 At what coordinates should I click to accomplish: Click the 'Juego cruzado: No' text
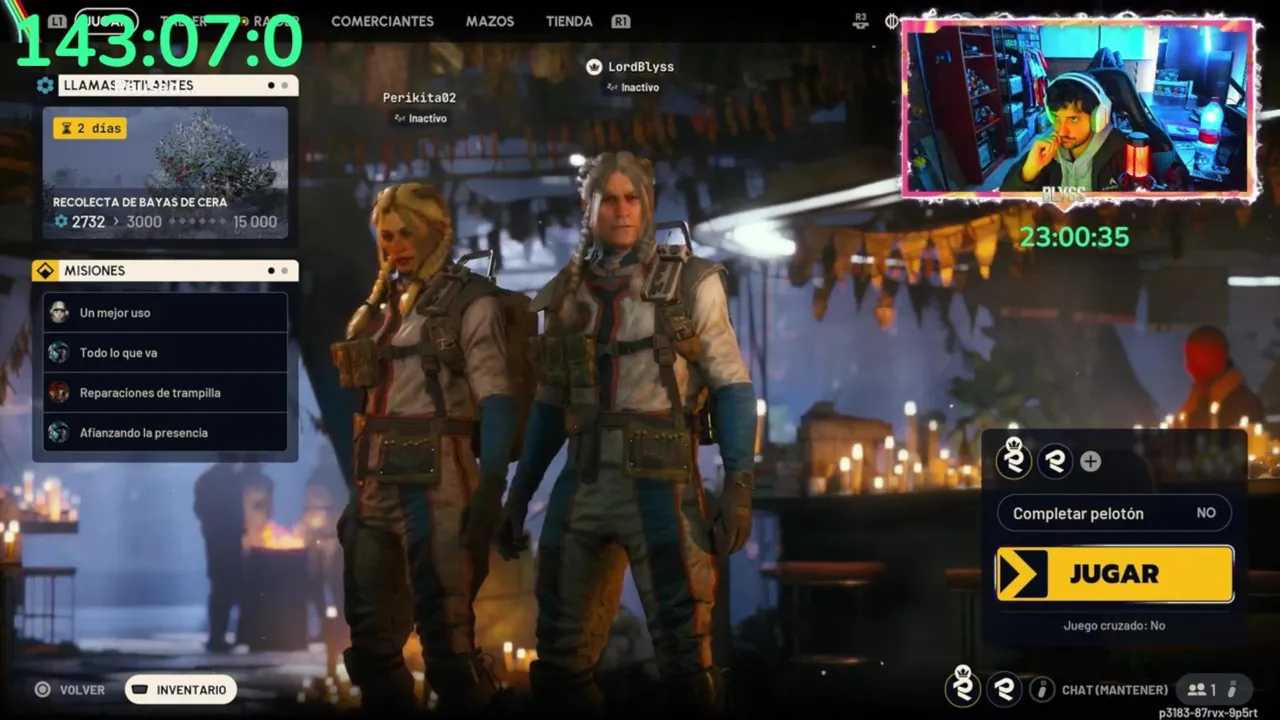pos(1114,626)
